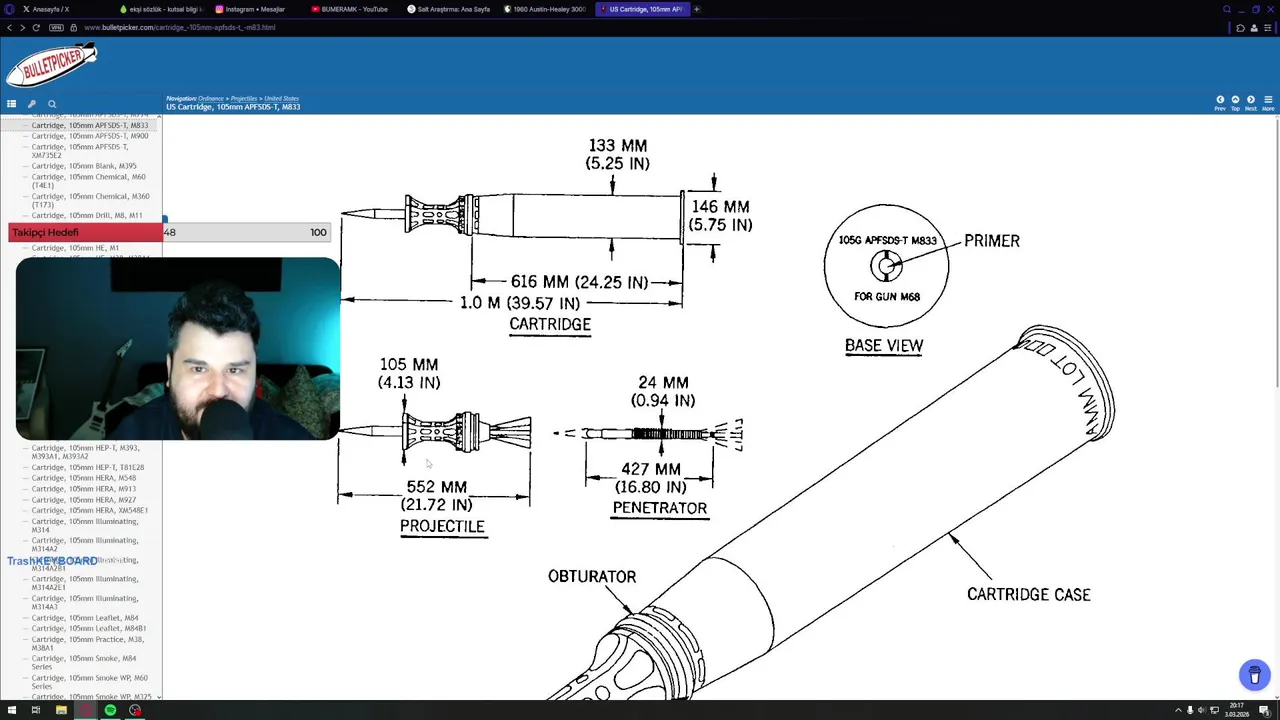
Task: Select Cartridge, 105mm HE, M1
Action: pos(75,248)
